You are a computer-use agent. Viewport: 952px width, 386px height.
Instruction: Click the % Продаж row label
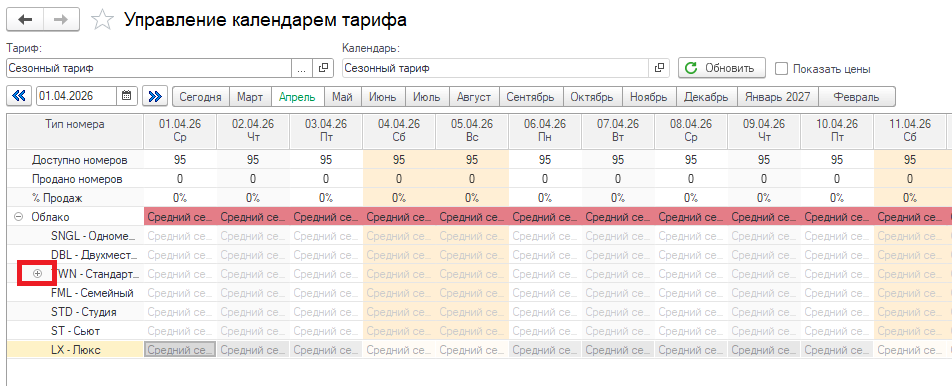pos(56,198)
